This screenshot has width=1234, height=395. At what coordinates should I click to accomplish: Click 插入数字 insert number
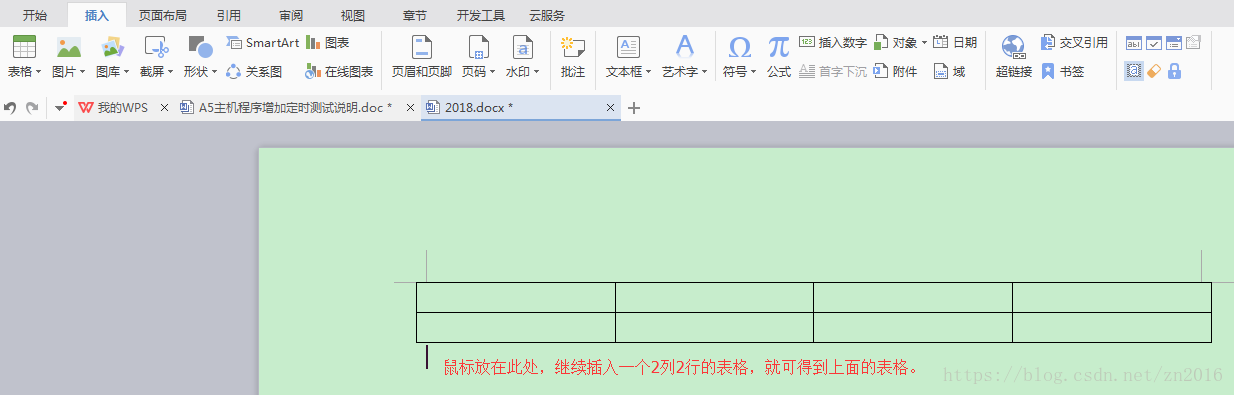tap(833, 42)
